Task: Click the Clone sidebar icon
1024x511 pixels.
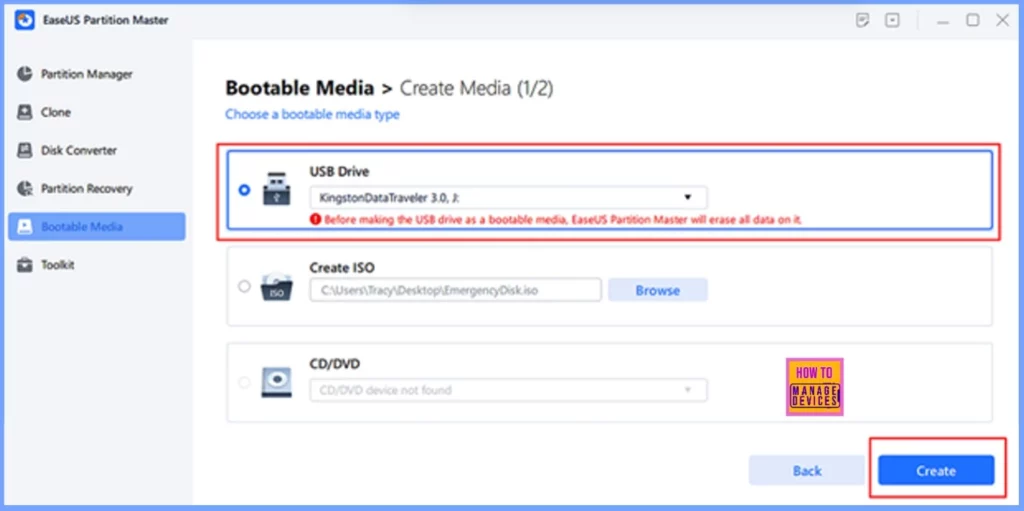Action: pyautogui.click(x=25, y=112)
